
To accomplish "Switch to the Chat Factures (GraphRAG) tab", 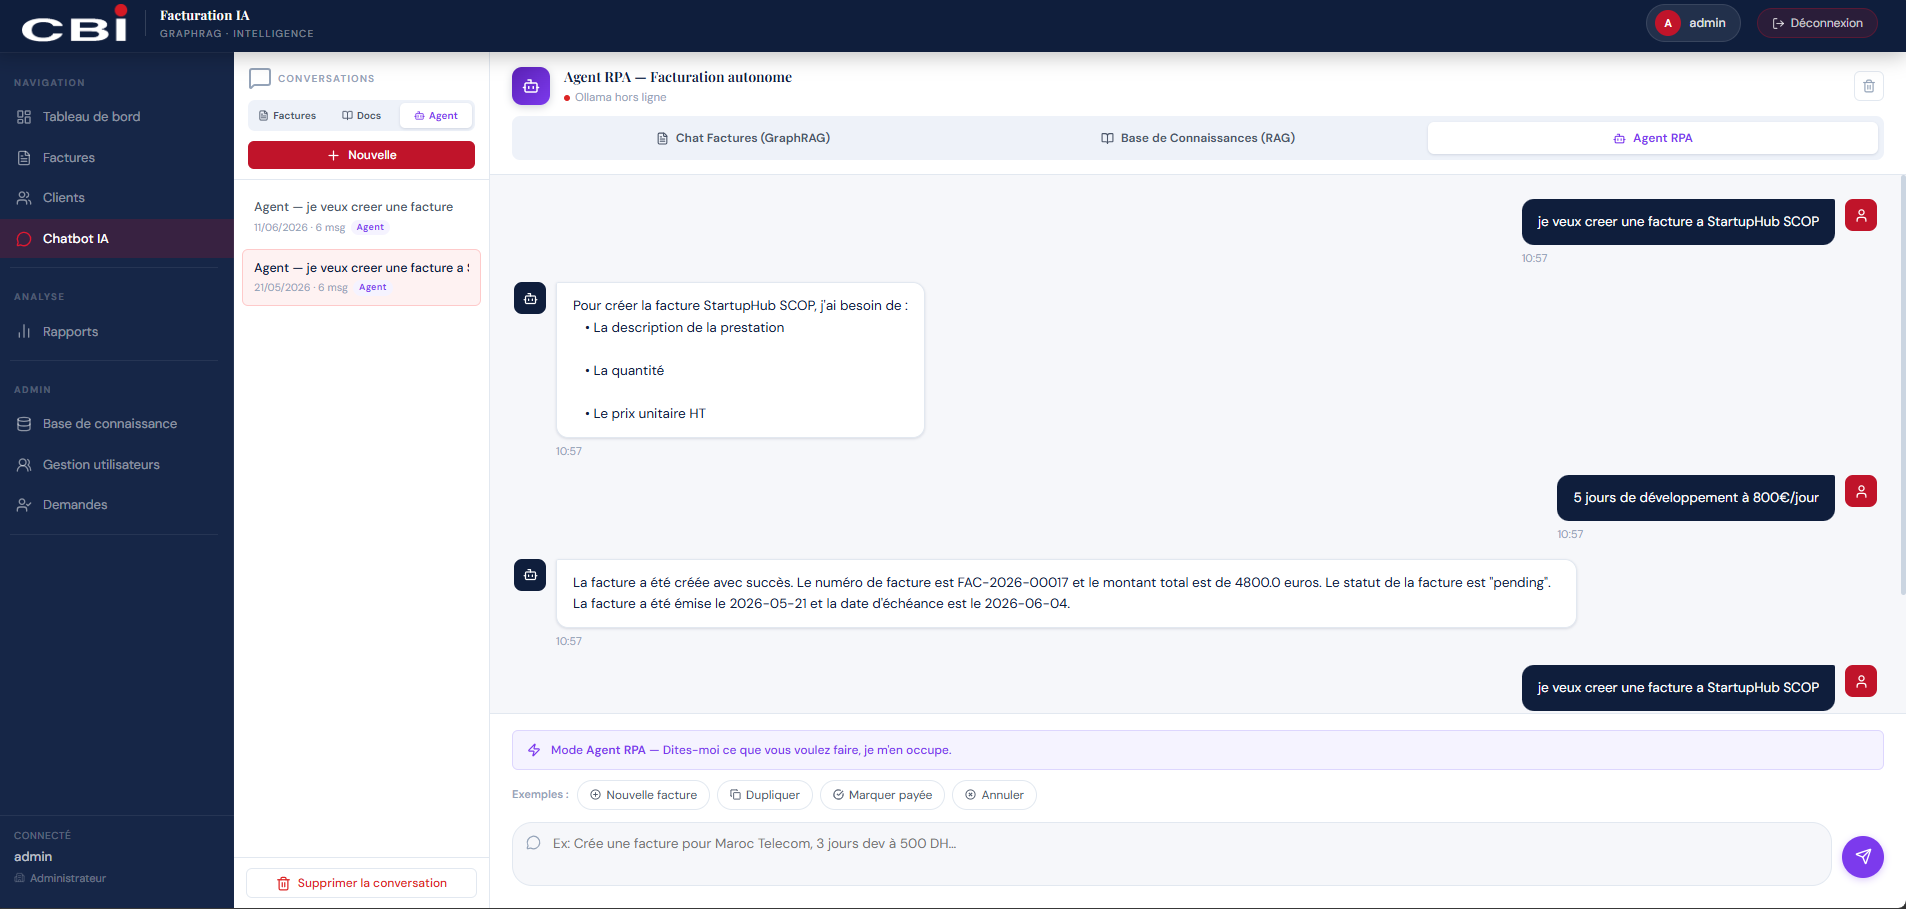I will coord(743,138).
